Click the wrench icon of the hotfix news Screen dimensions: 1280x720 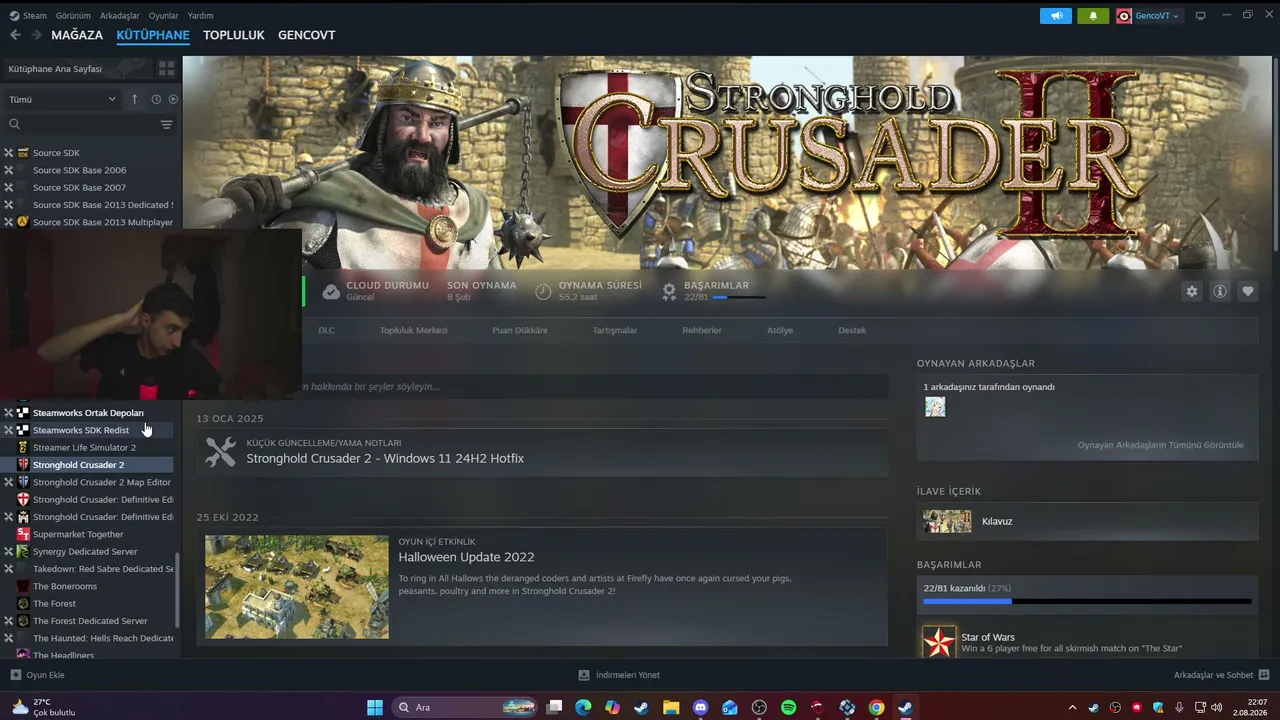click(x=220, y=452)
